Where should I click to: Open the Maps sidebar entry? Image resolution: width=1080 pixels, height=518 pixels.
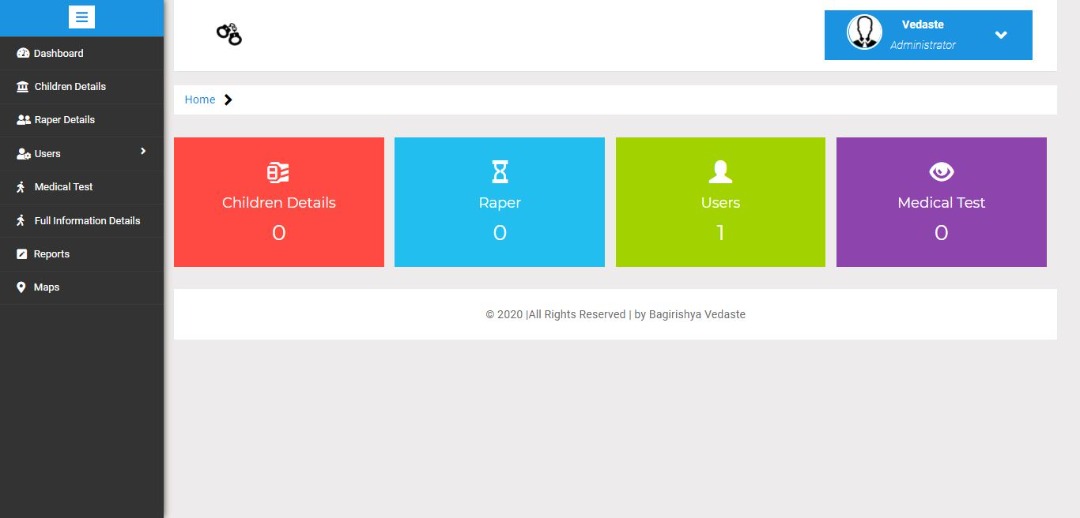[x=82, y=287]
